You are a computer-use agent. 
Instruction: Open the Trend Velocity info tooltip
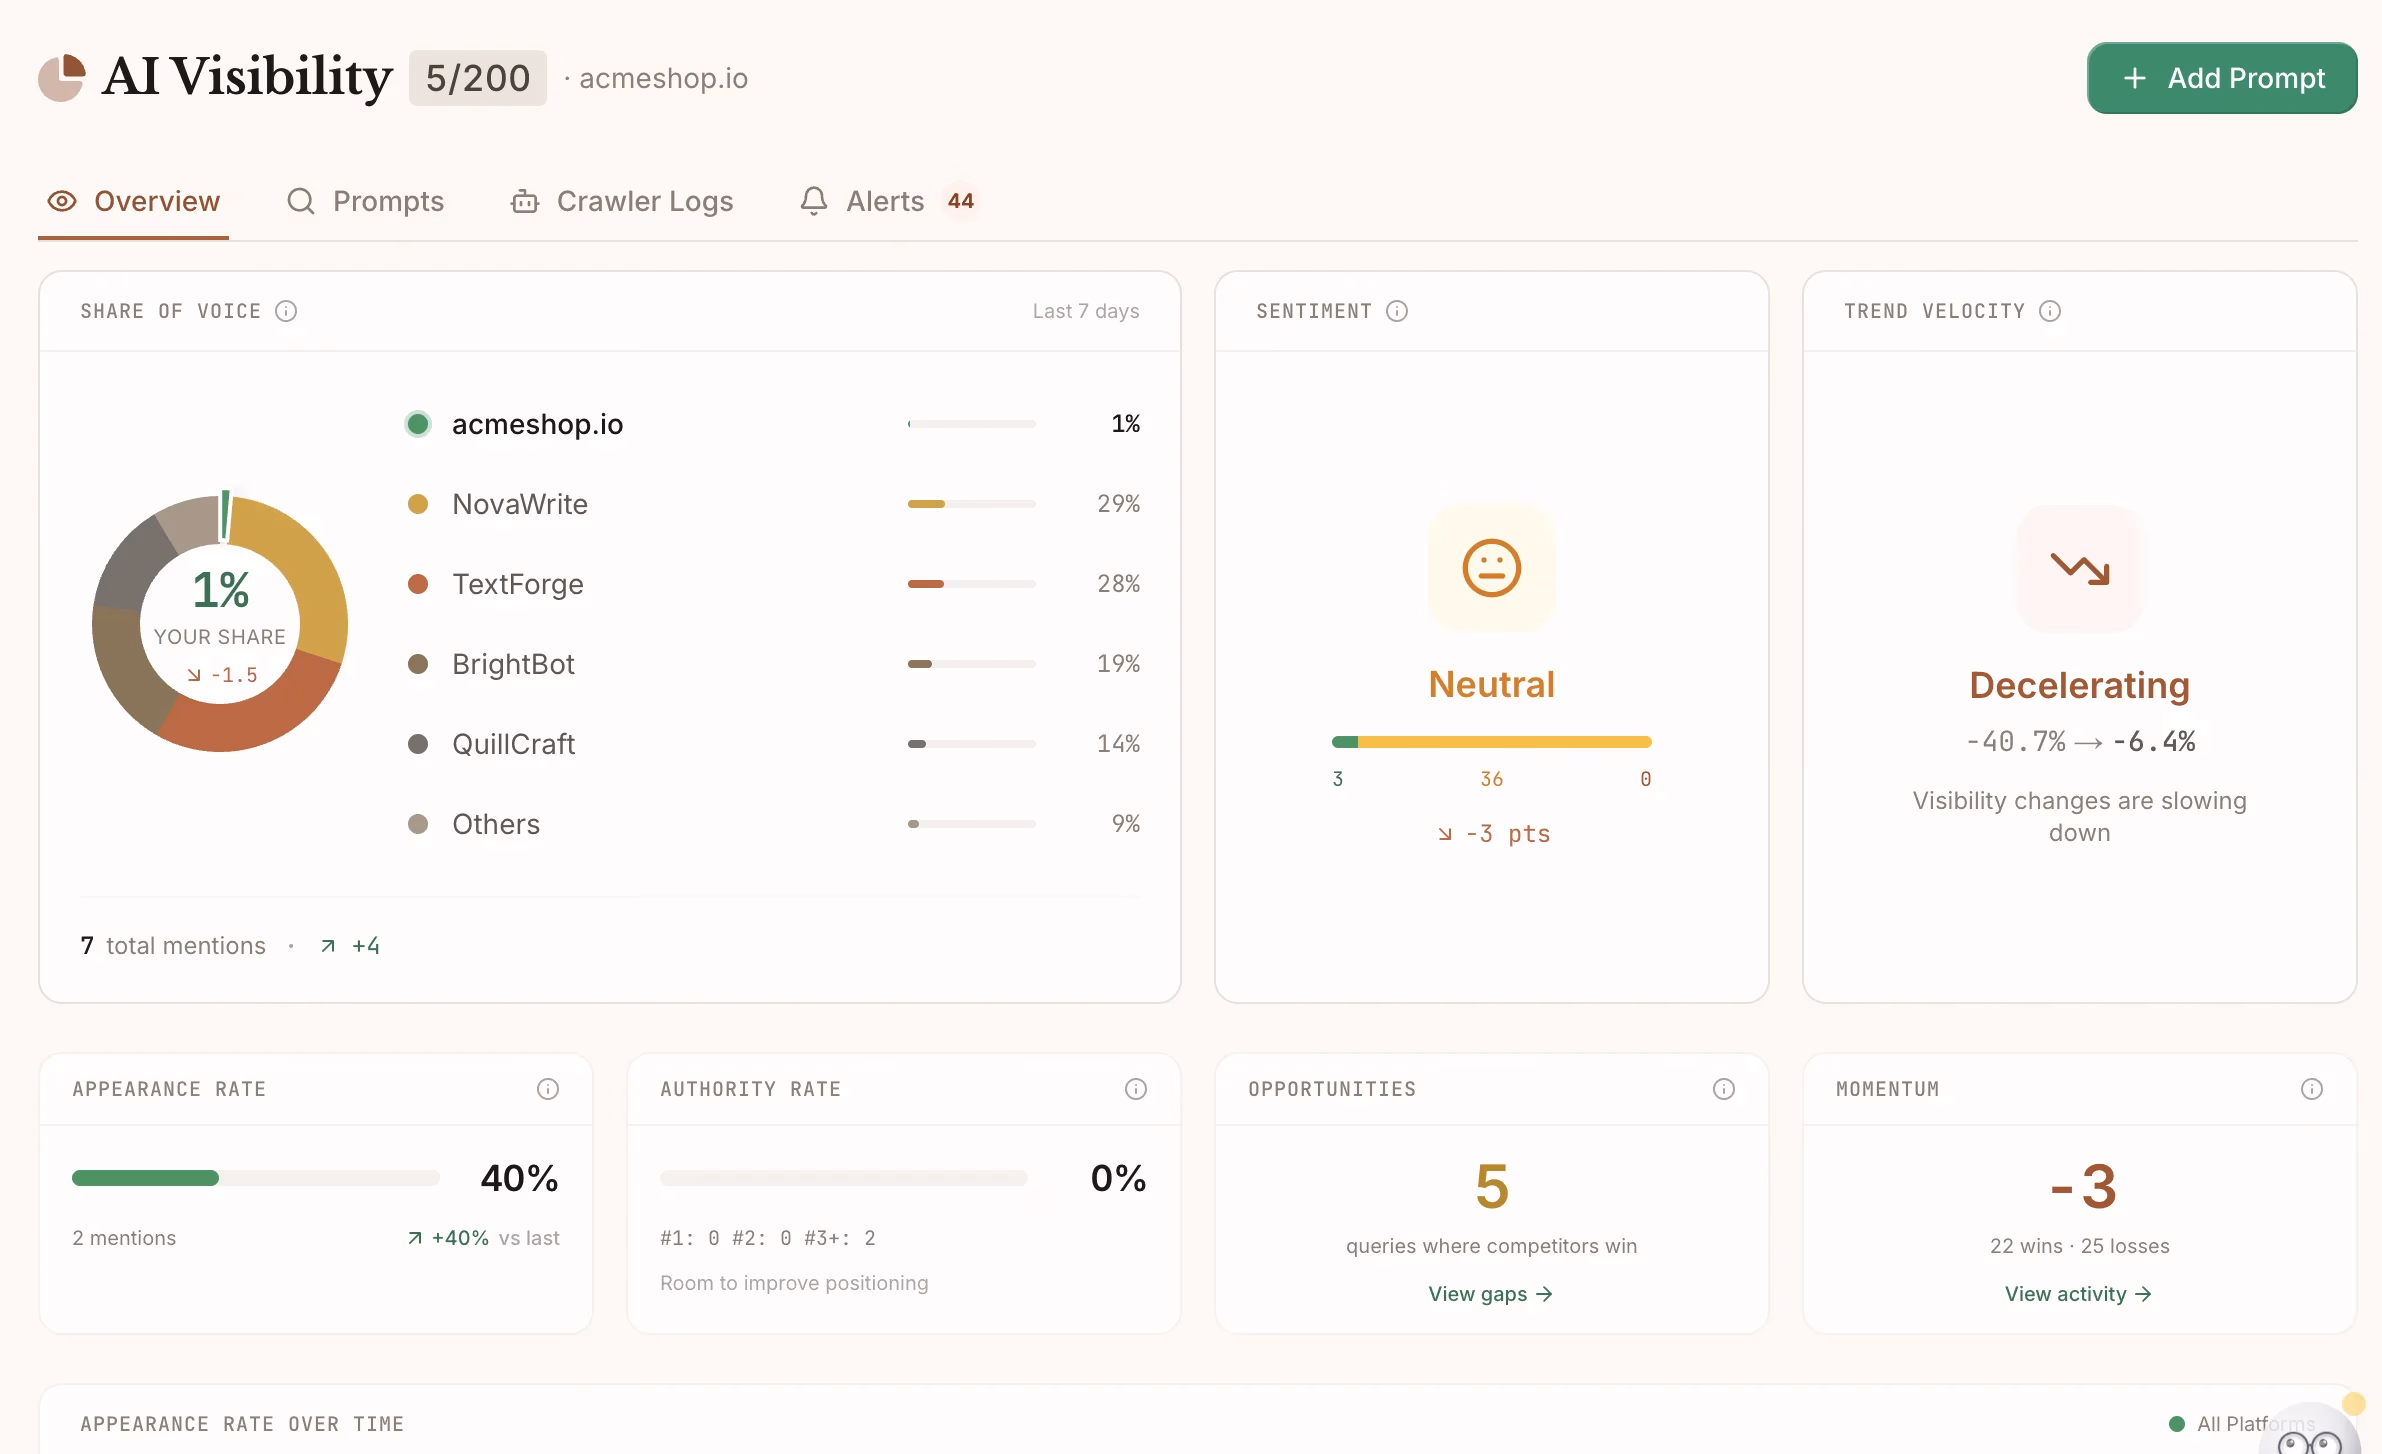[x=2051, y=311]
